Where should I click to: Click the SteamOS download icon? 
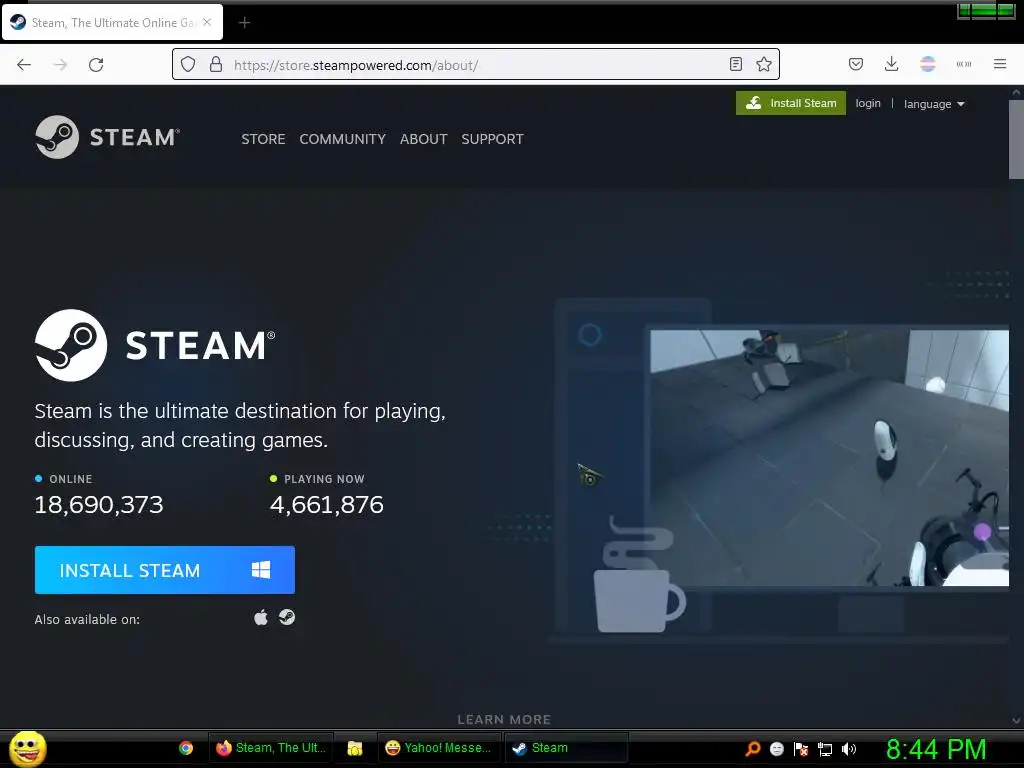pos(287,617)
